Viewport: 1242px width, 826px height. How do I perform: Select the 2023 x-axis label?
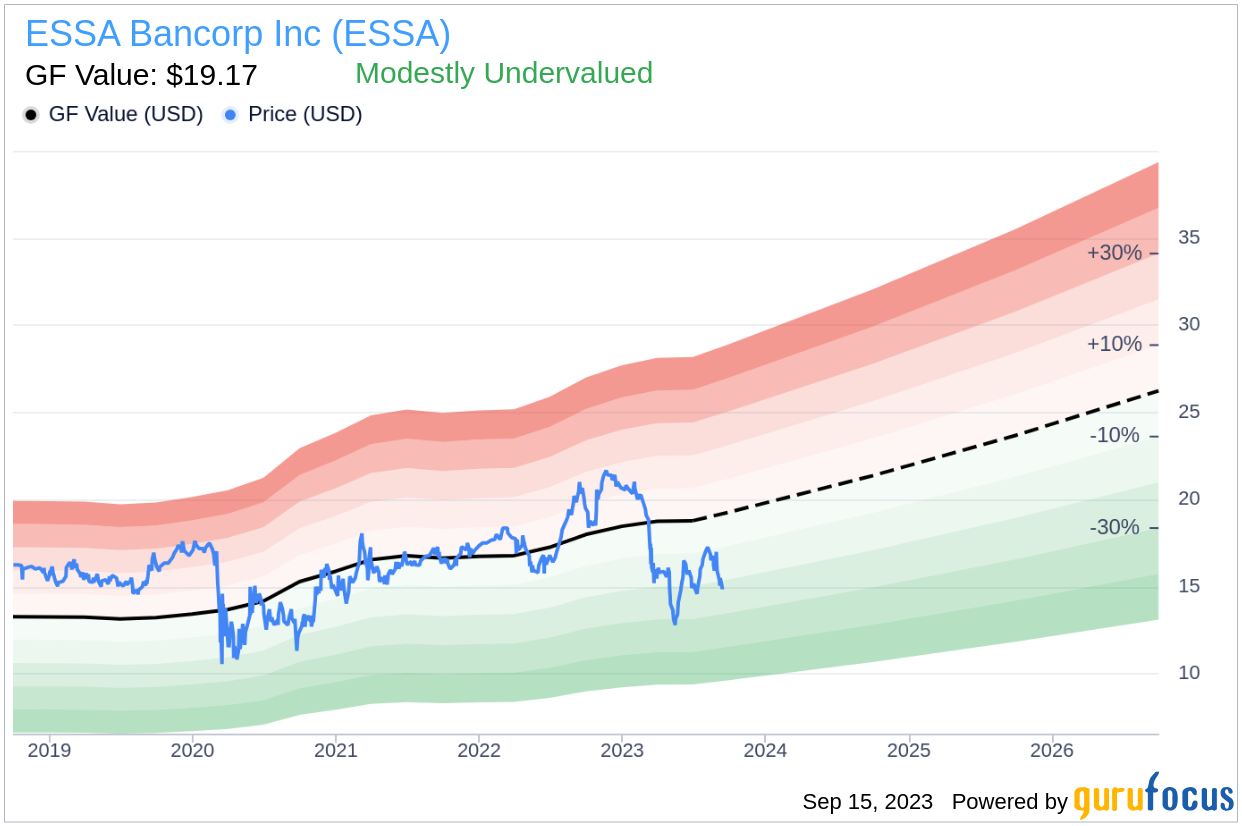tap(622, 749)
